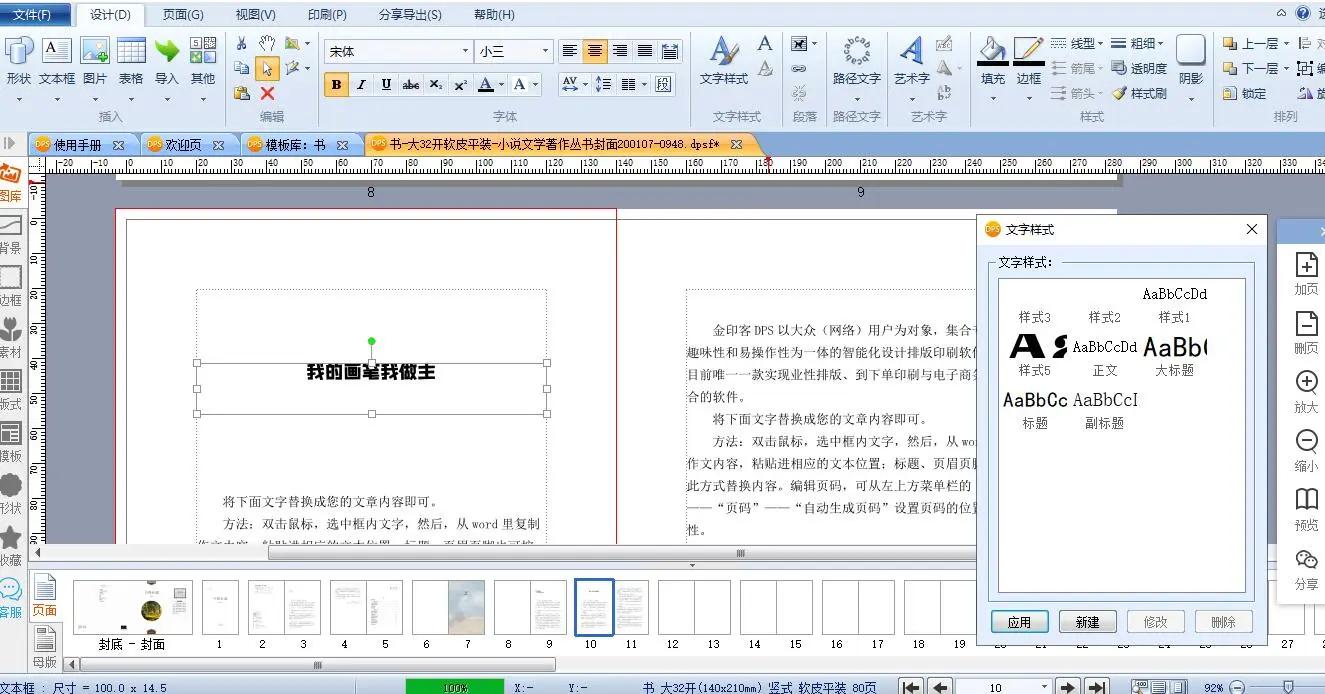Select the 表格 (table) tool
The width and height of the screenshot is (1325, 694).
coord(131,51)
